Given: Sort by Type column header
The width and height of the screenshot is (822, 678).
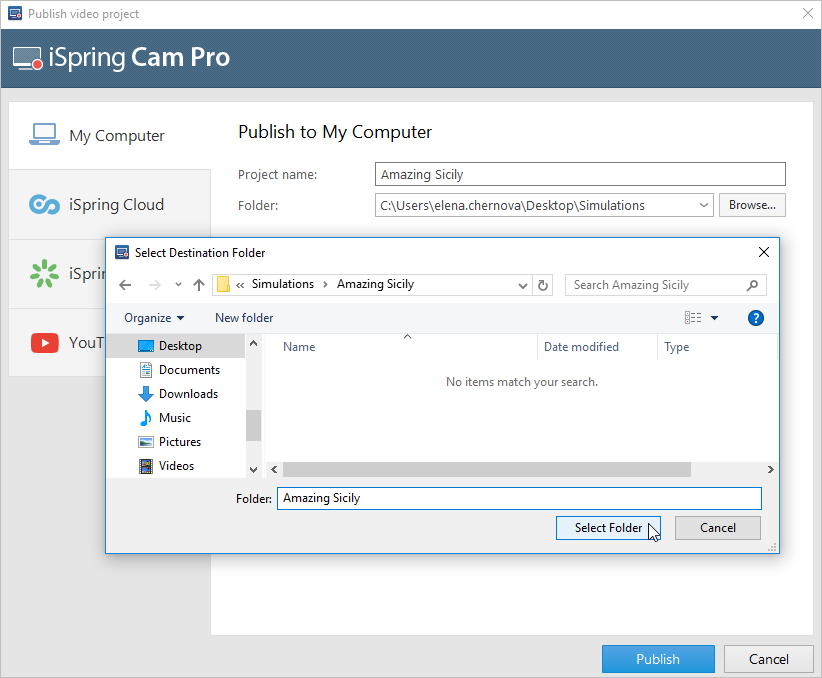Looking at the screenshot, I should (718, 347).
